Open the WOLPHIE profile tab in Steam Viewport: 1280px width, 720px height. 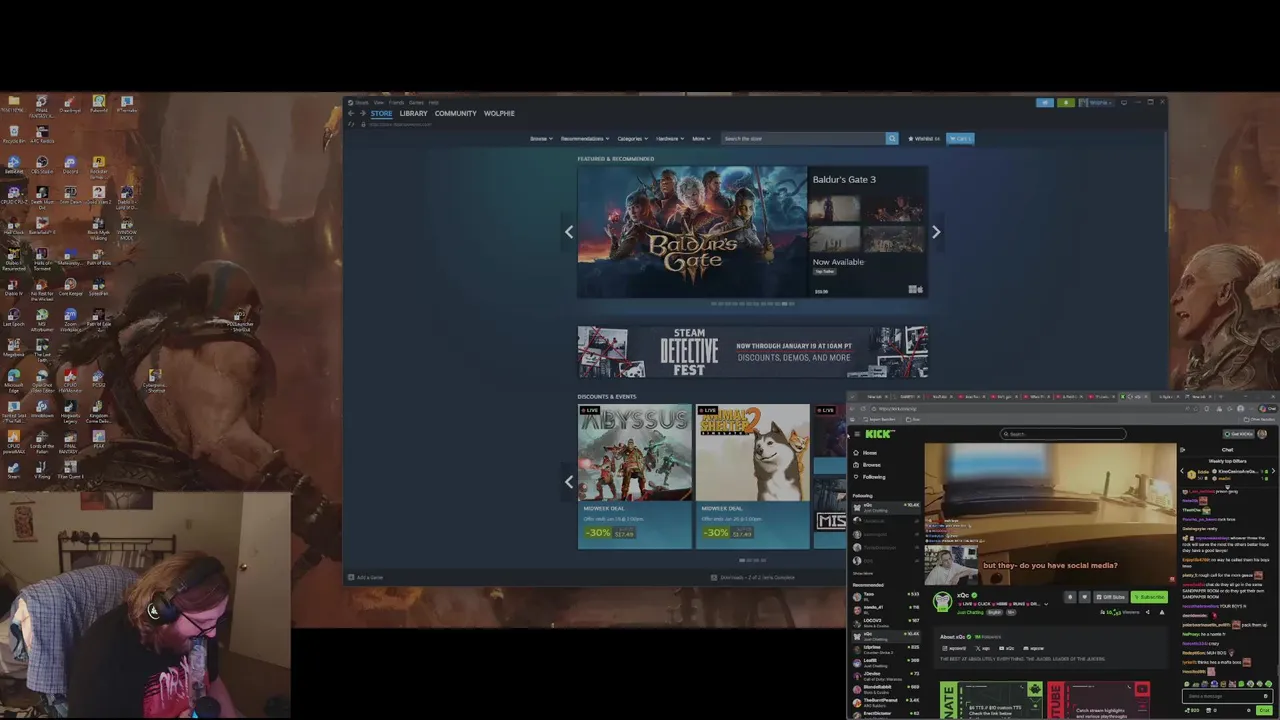point(499,113)
